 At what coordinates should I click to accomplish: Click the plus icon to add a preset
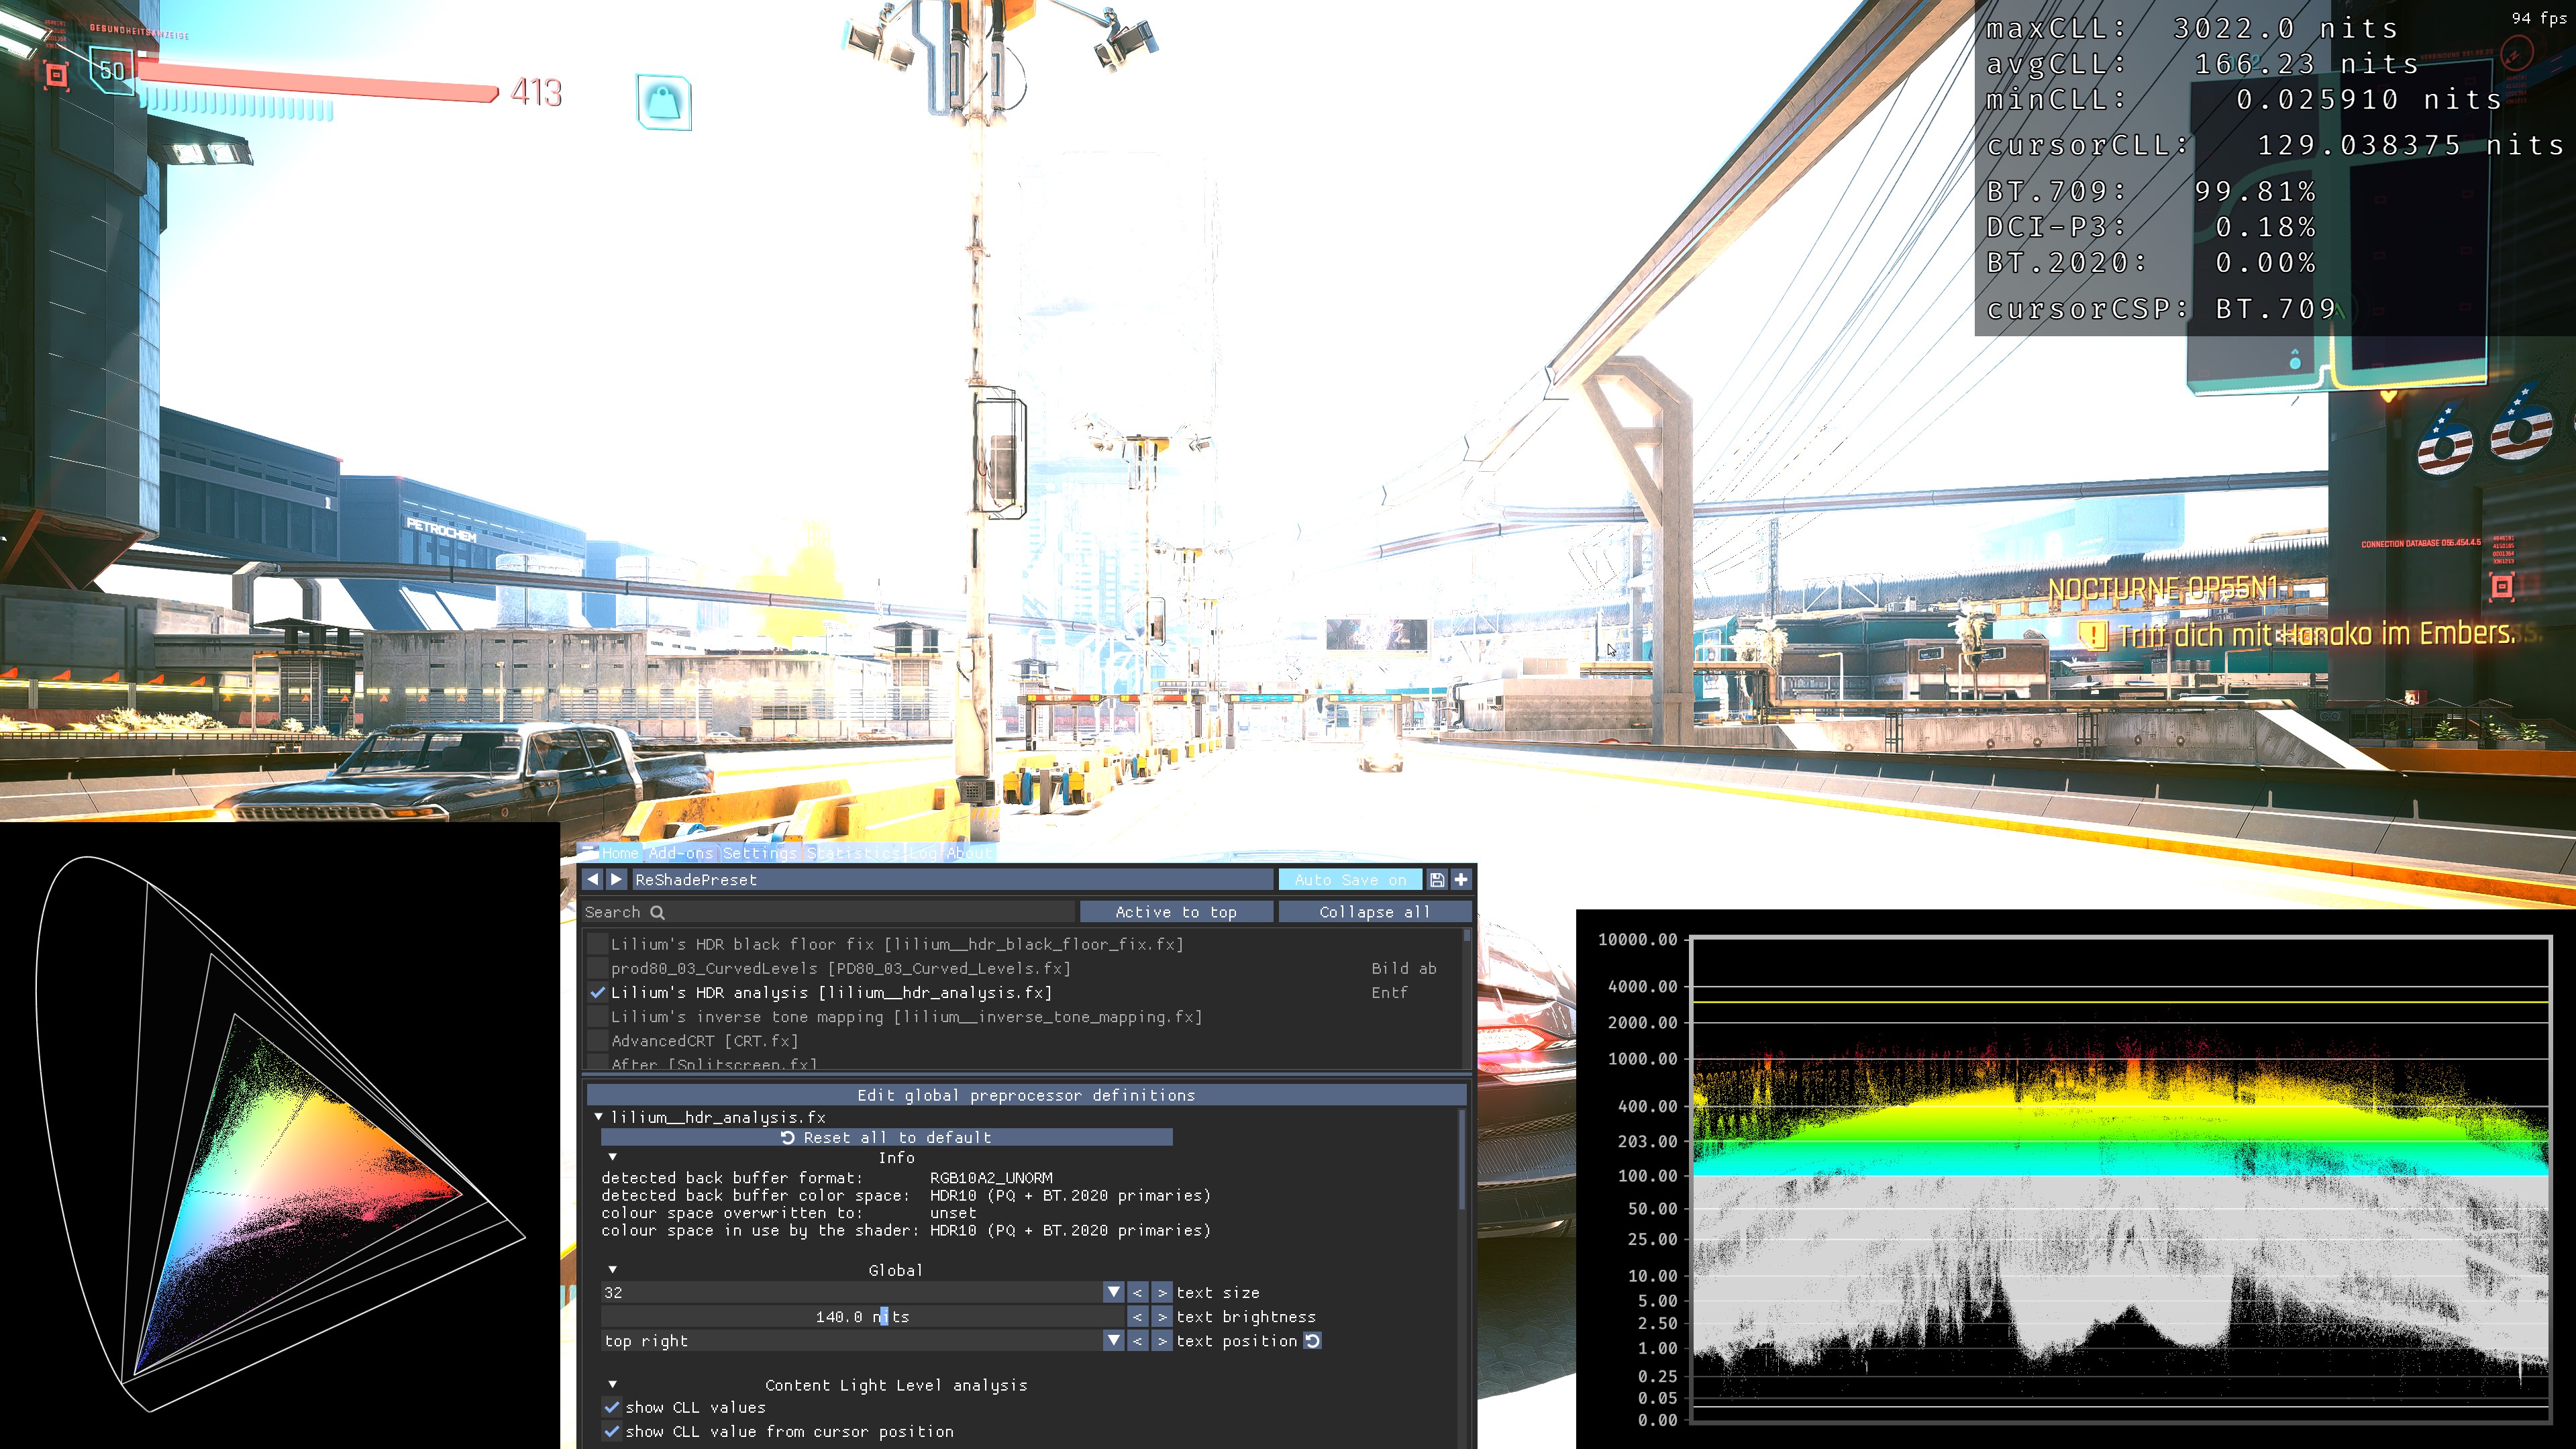(x=1461, y=879)
